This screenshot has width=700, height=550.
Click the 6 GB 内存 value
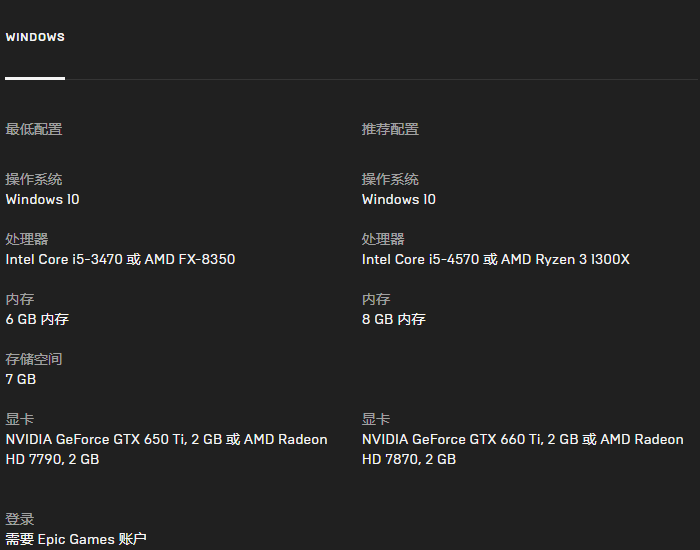37,319
